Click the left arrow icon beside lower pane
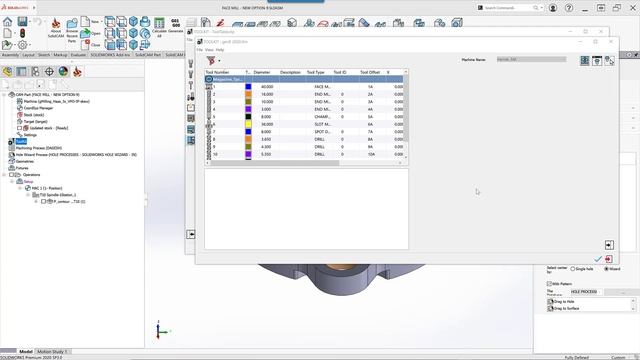 (x=191, y=234)
